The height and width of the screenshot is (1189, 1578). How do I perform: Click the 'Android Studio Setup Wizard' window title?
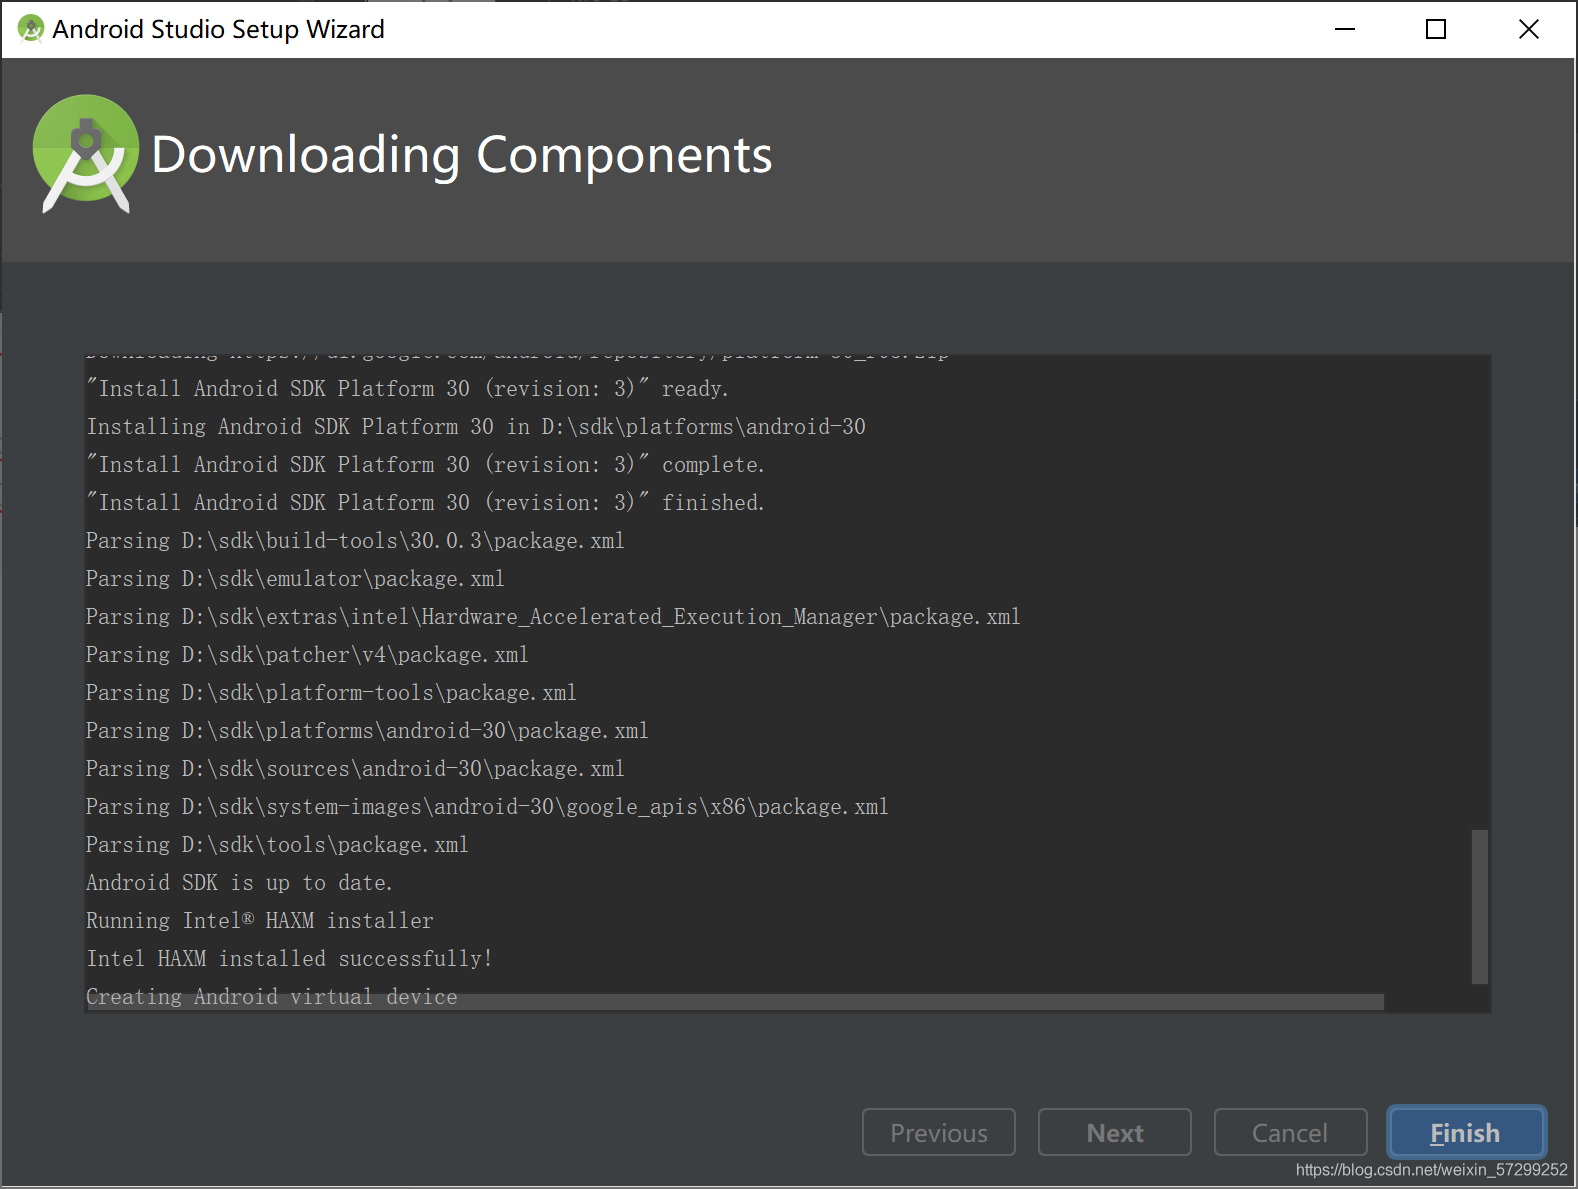(x=218, y=29)
